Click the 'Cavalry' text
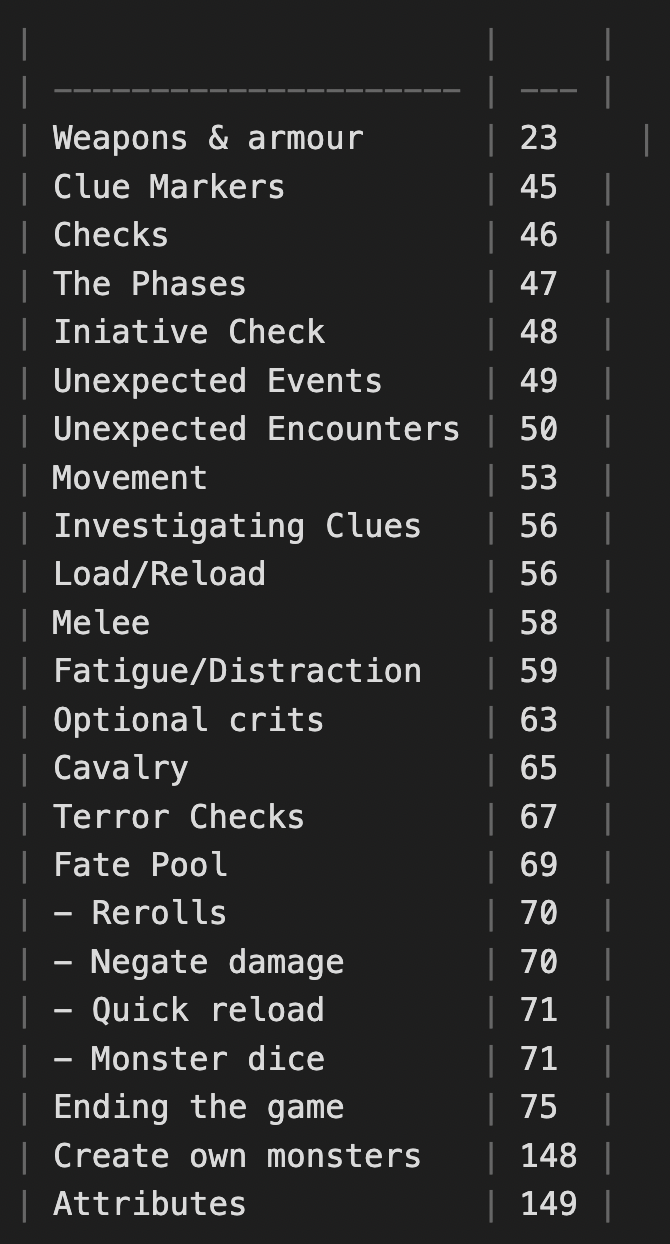This screenshot has height=1244, width=670. 121,768
